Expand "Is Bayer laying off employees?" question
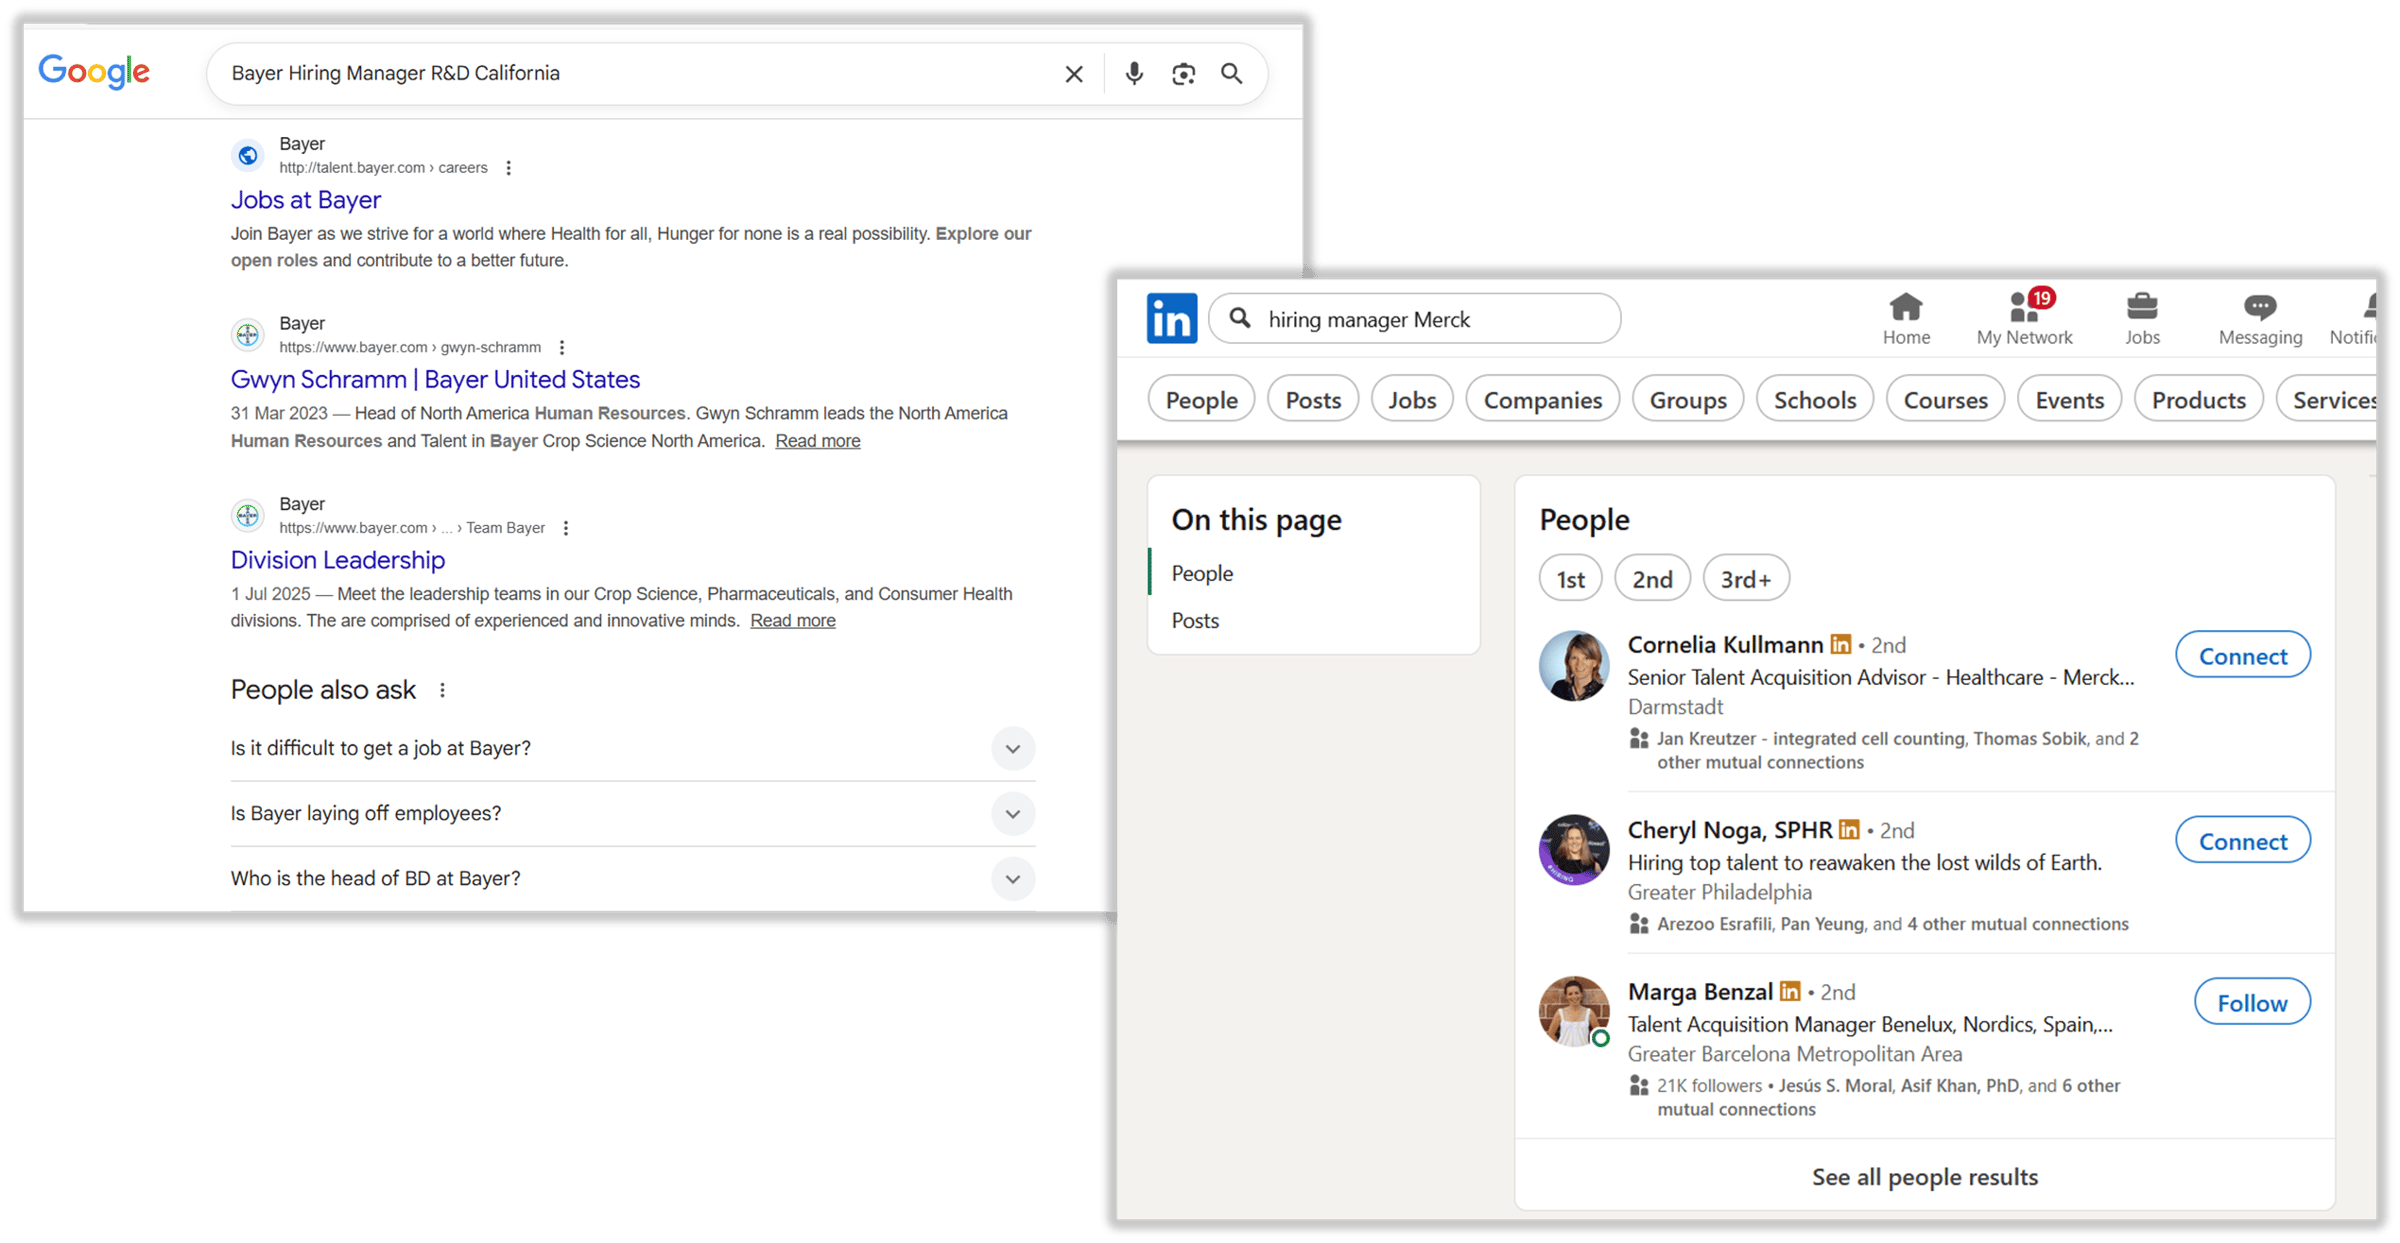 click(1012, 814)
